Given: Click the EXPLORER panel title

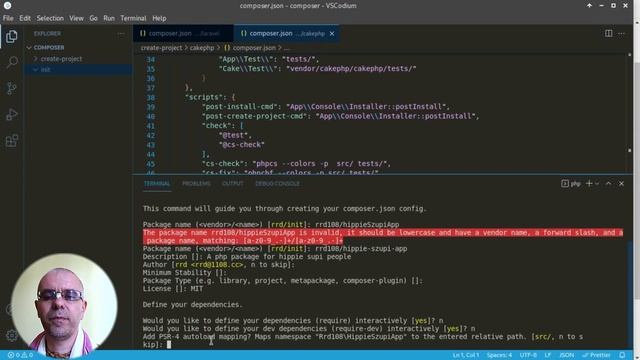Looking at the screenshot, I should (47, 34).
